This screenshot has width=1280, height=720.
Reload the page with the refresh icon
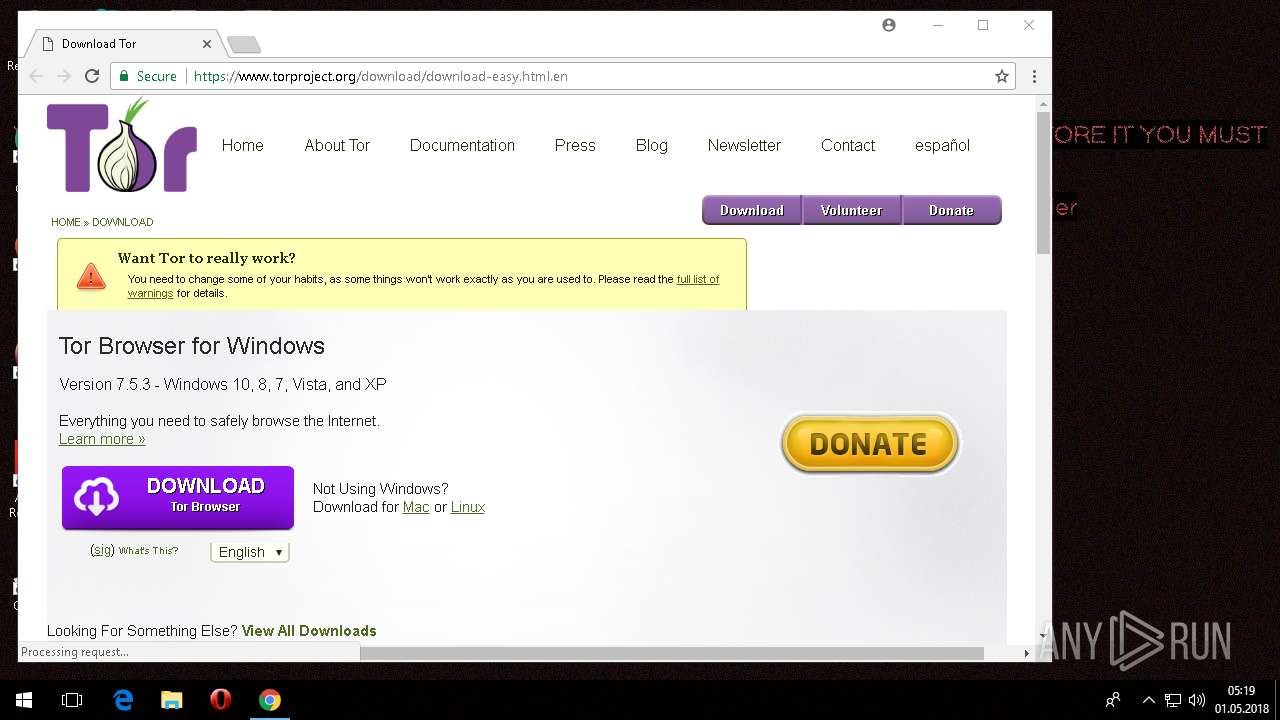coord(92,76)
